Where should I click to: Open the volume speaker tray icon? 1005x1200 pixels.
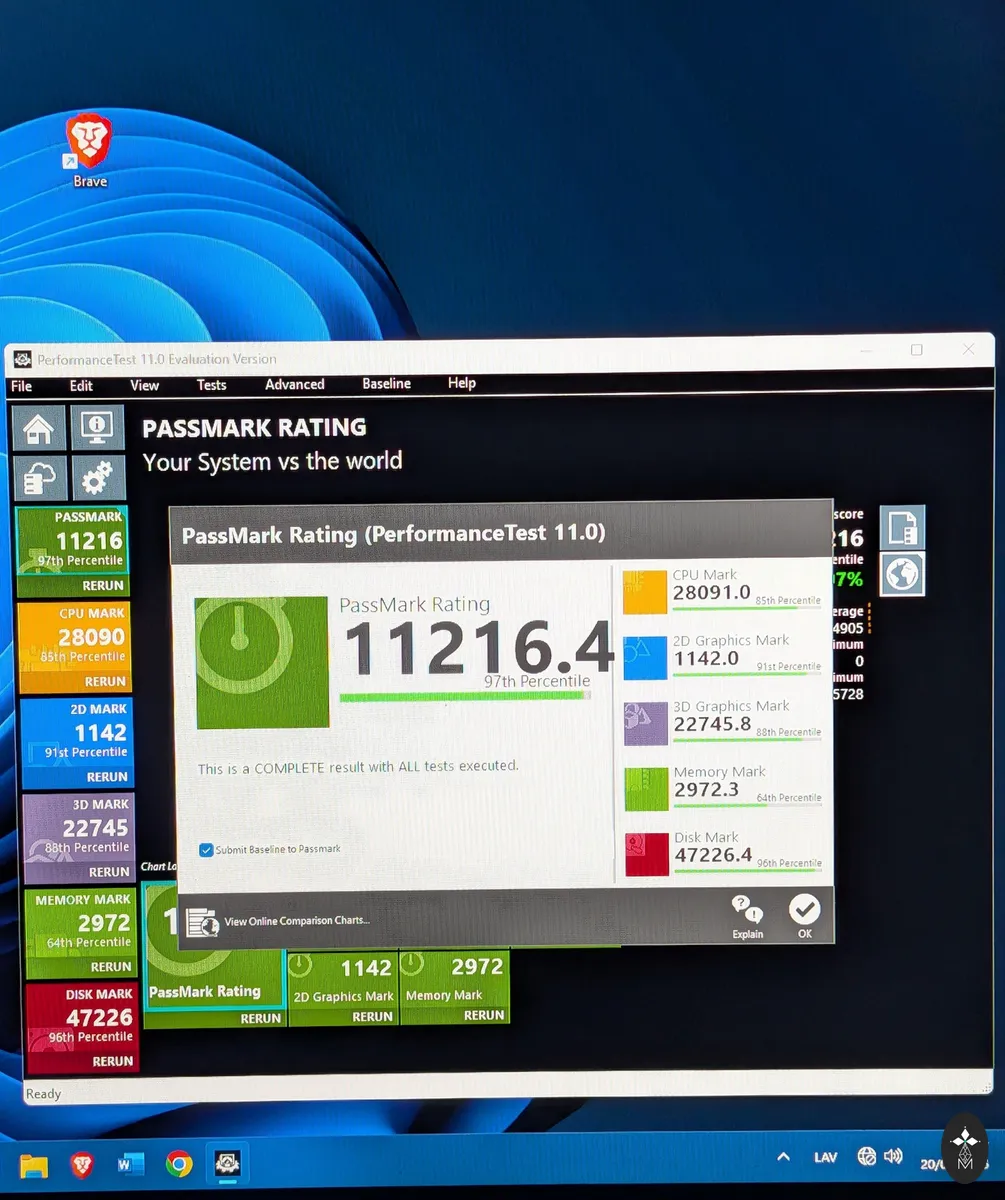(x=893, y=1157)
